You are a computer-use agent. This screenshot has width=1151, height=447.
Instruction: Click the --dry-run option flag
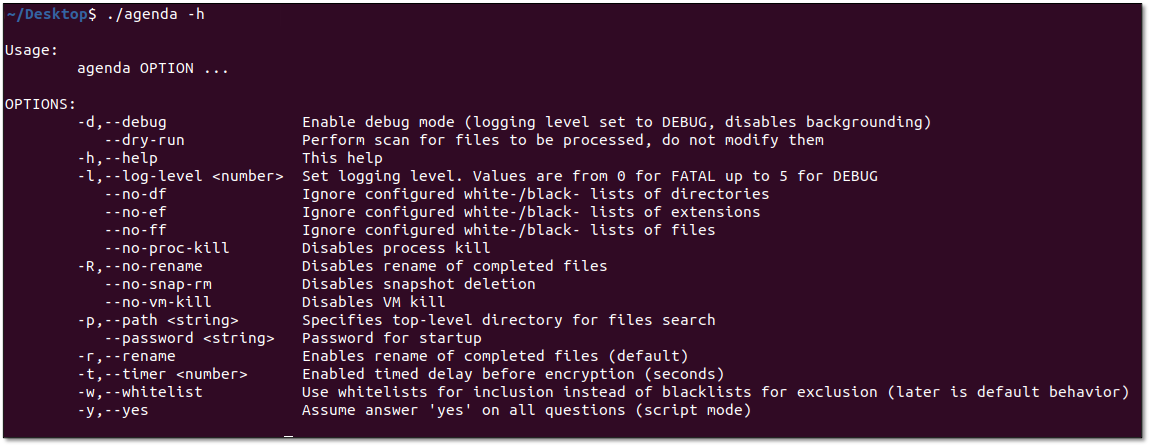click(144, 140)
